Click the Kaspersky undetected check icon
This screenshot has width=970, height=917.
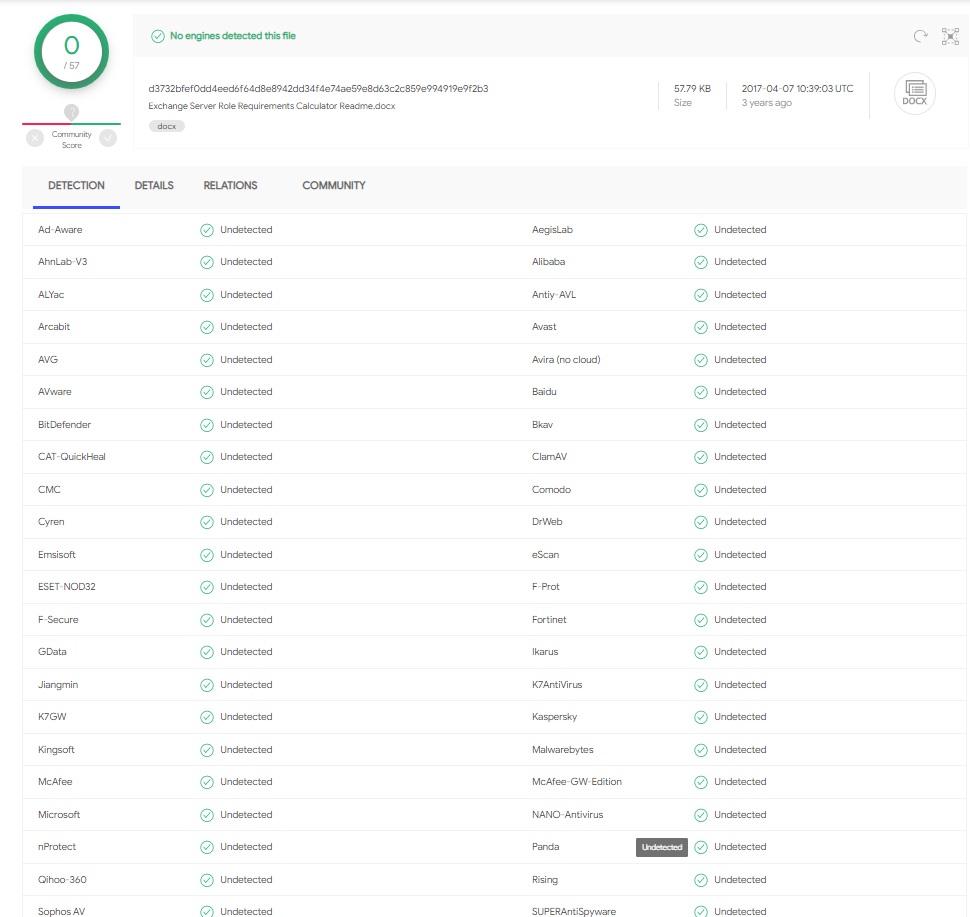tap(700, 717)
